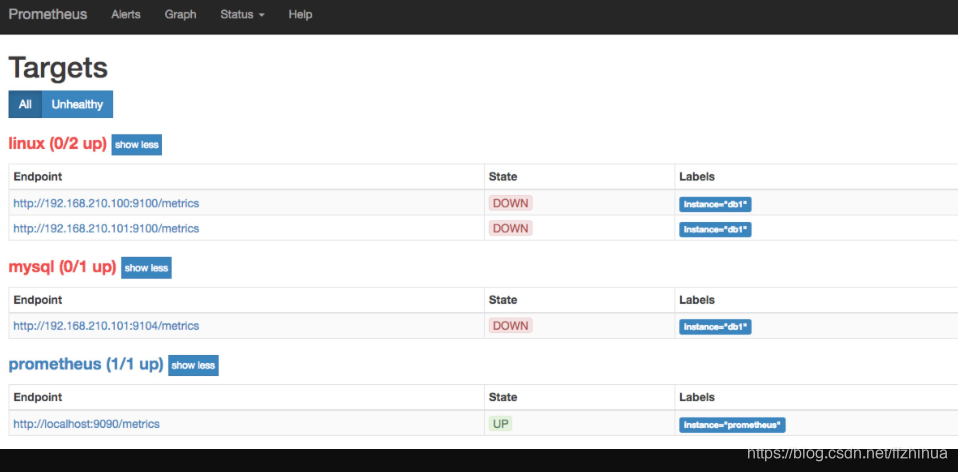Collapse the linux job with show less
This screenshot has height=472, width=958.
pos(136,145)
